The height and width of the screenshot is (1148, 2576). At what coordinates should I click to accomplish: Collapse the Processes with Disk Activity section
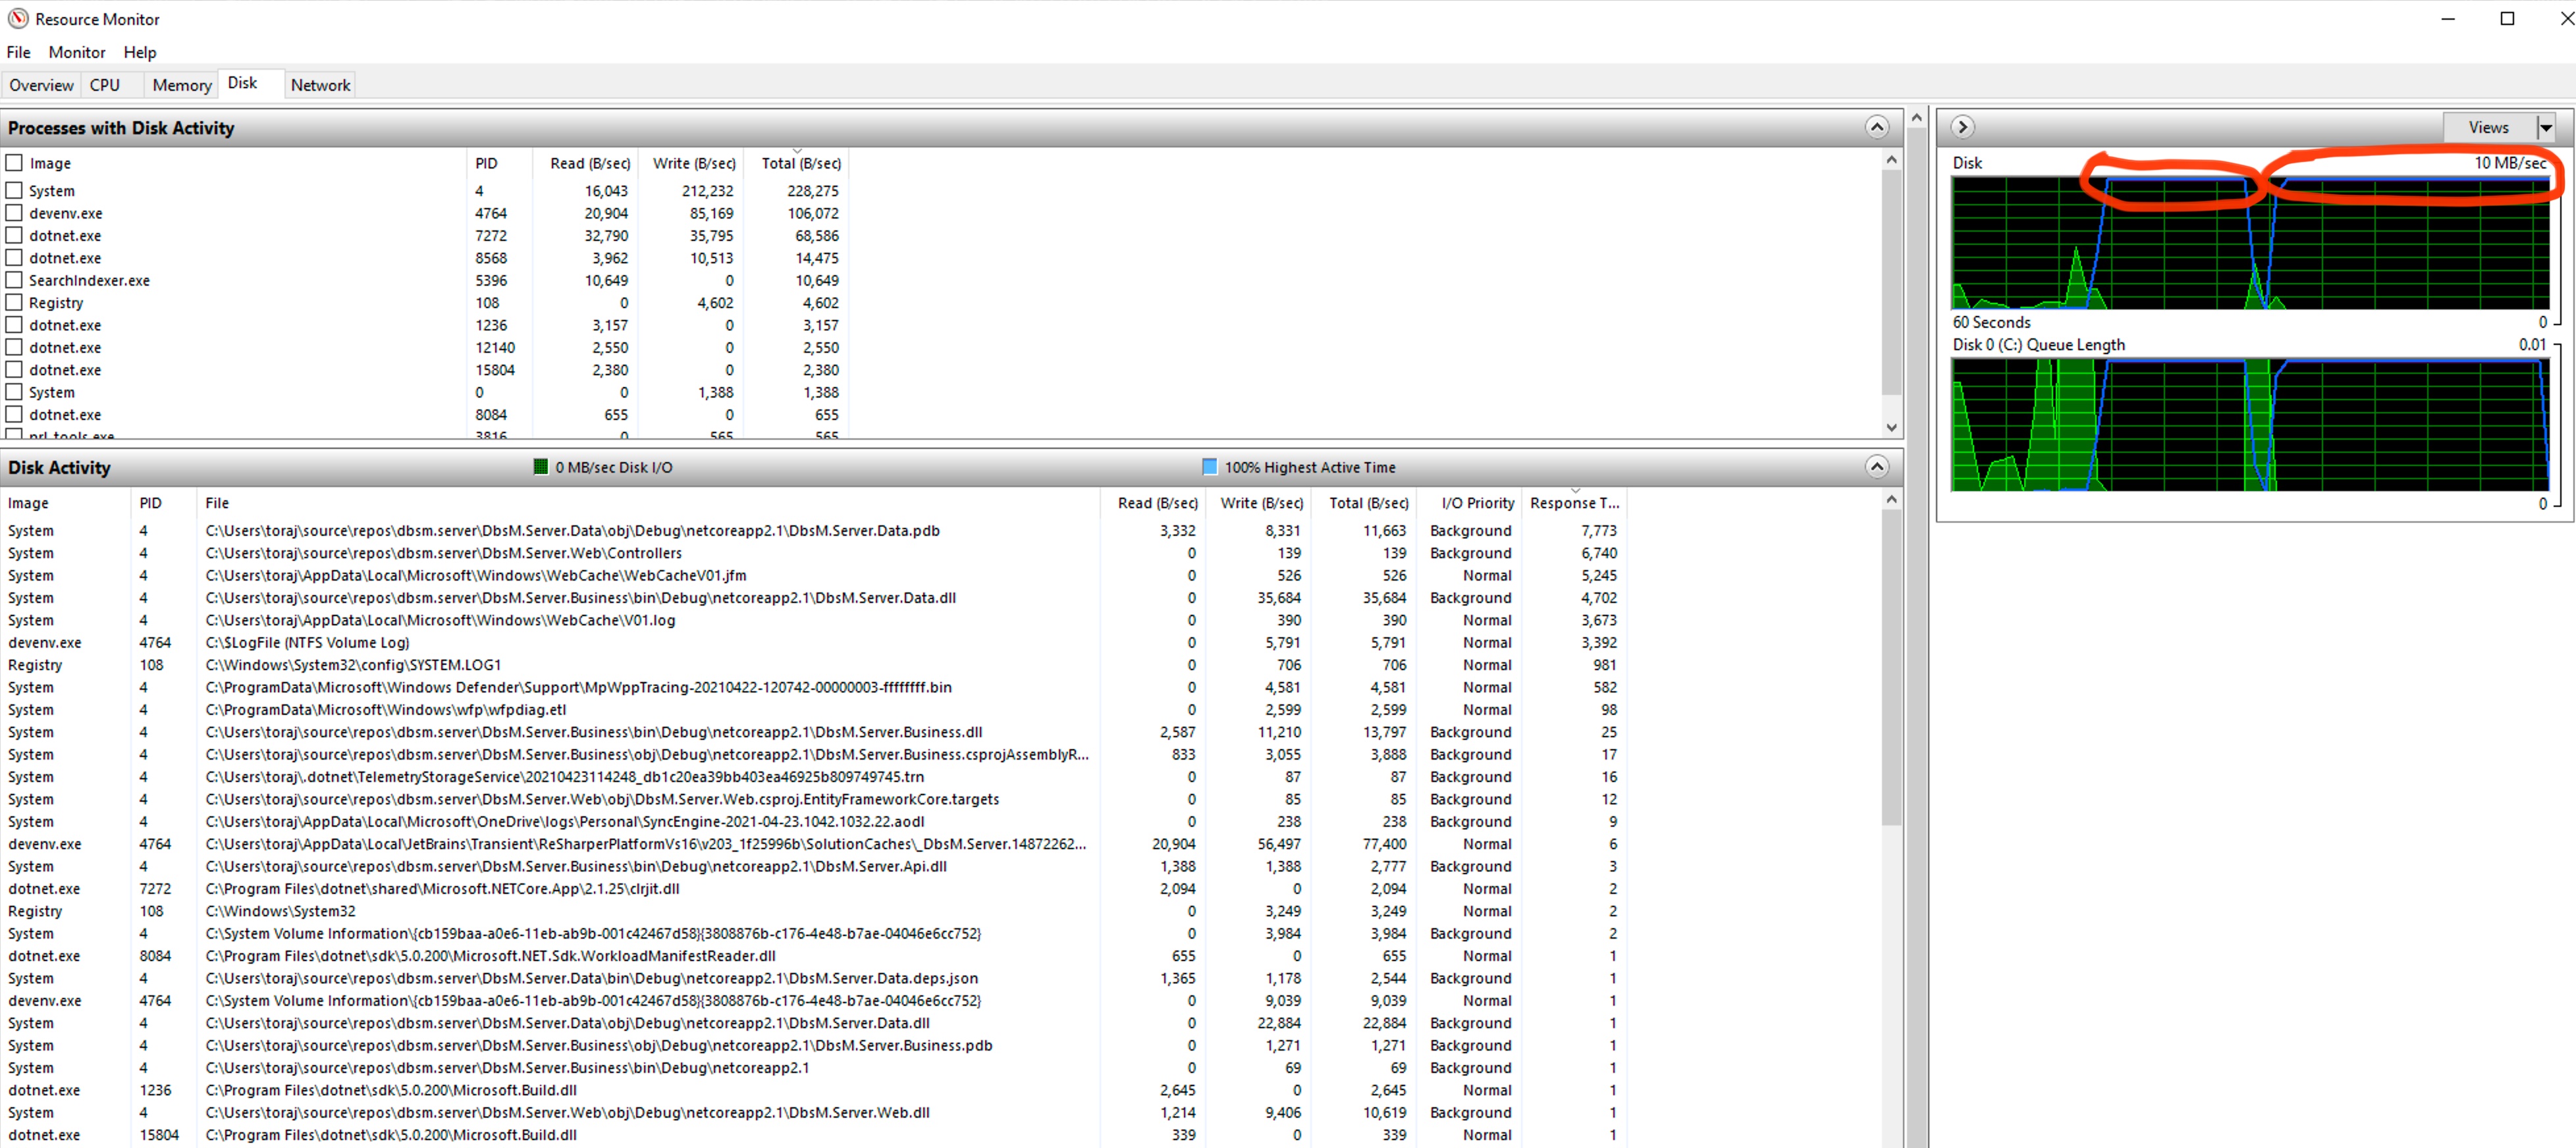(x=1876, y=127)
